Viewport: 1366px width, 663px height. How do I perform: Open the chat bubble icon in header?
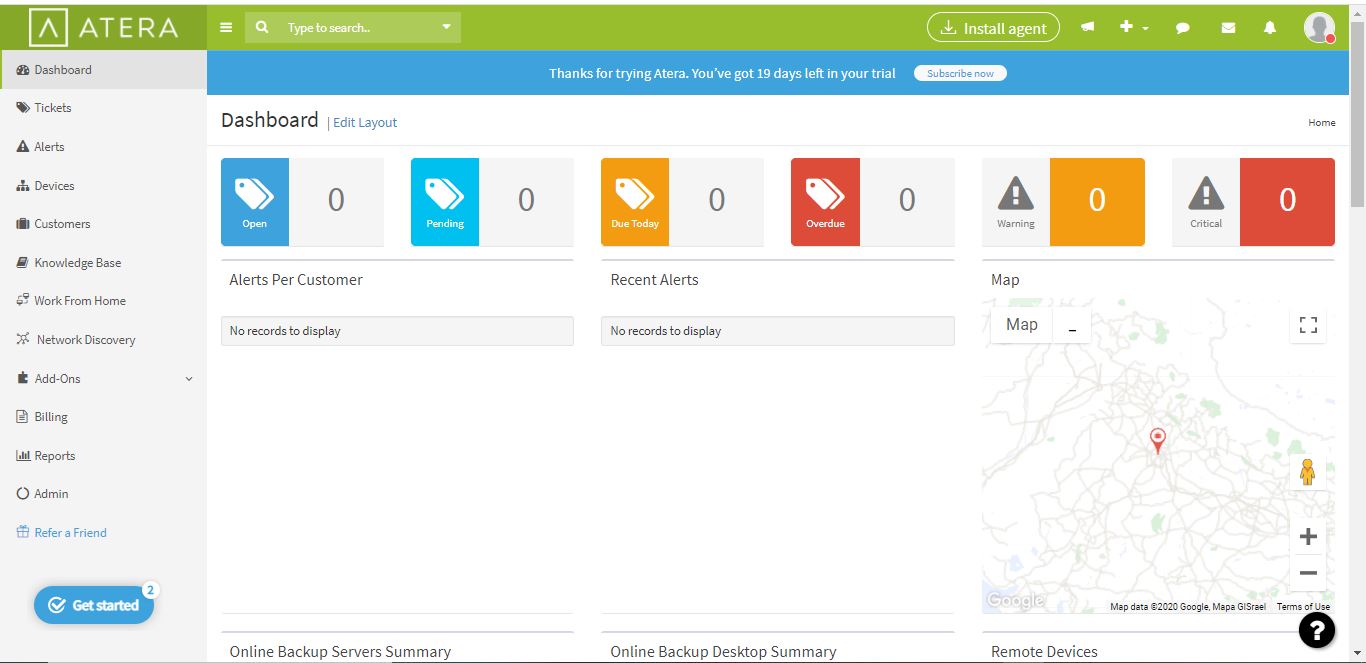click(x=1182, y=28)
